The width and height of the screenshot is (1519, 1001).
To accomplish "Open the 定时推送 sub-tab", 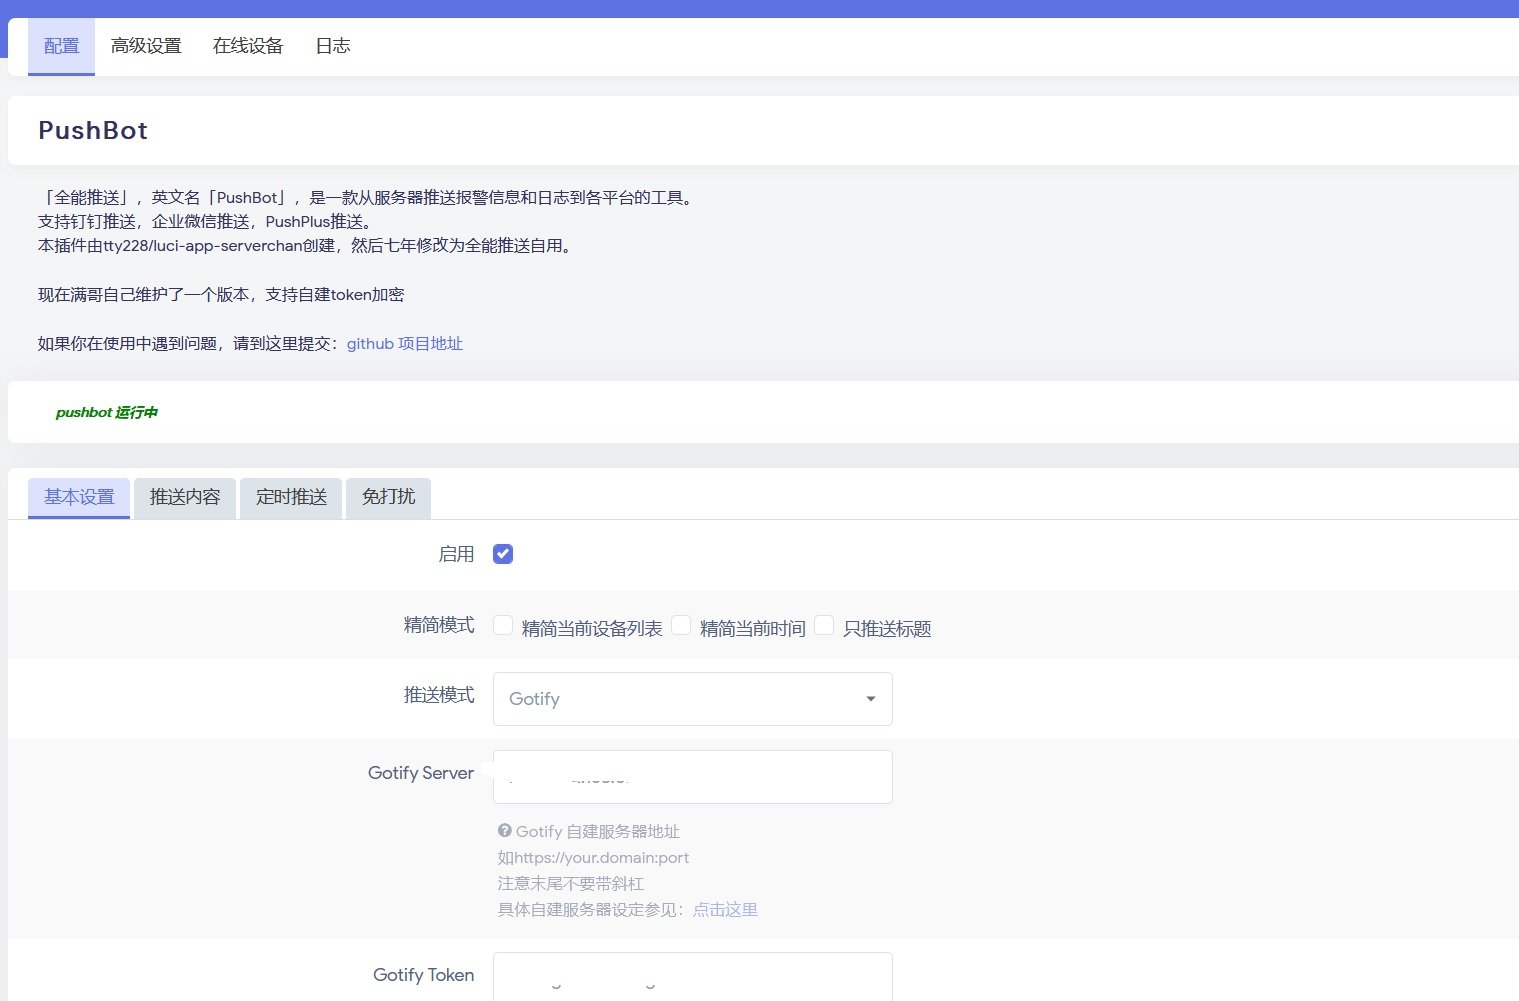I will click(x=291, y=498).
